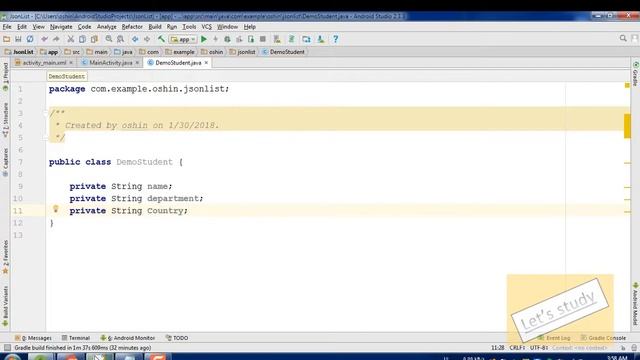This screenshot has height=360, width=640.
Task: Open the Navigate menu
Action: click(61, 27)
